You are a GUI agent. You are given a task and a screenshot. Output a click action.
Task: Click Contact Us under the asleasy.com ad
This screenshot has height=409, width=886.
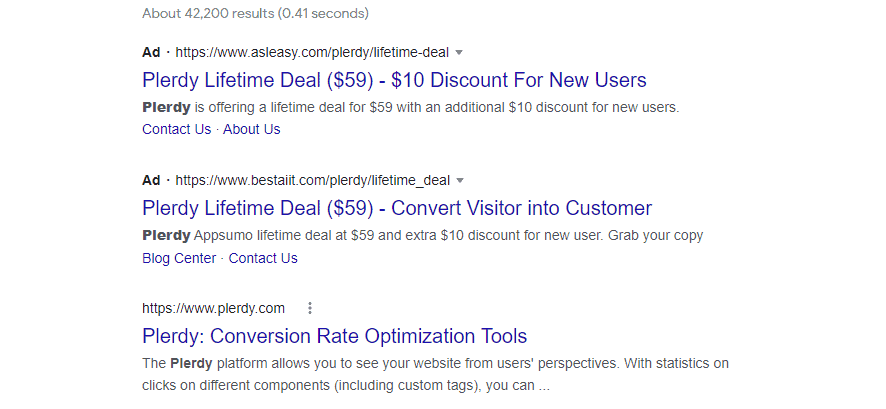[176, 129]
